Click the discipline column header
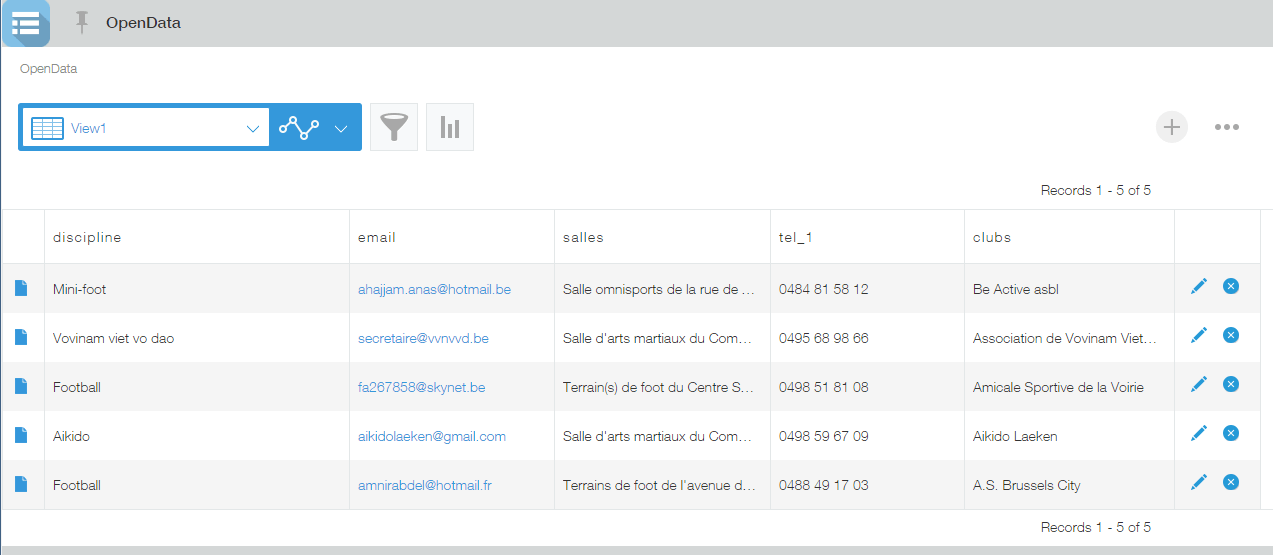The height and width of the screenshot is (555, 1273). (197, 237)
